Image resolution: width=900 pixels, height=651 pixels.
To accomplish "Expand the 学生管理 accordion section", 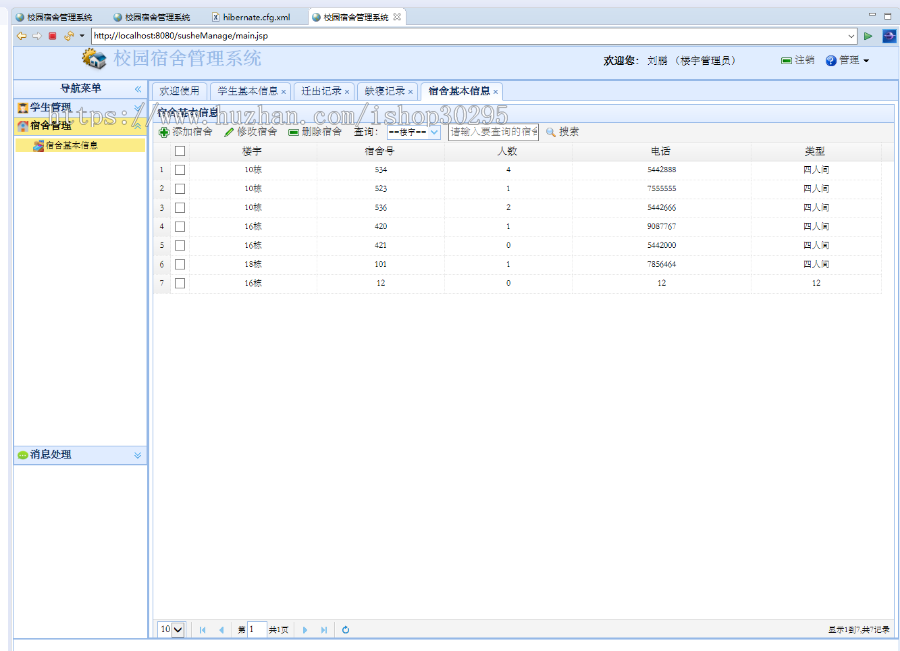I will point(137,107).
